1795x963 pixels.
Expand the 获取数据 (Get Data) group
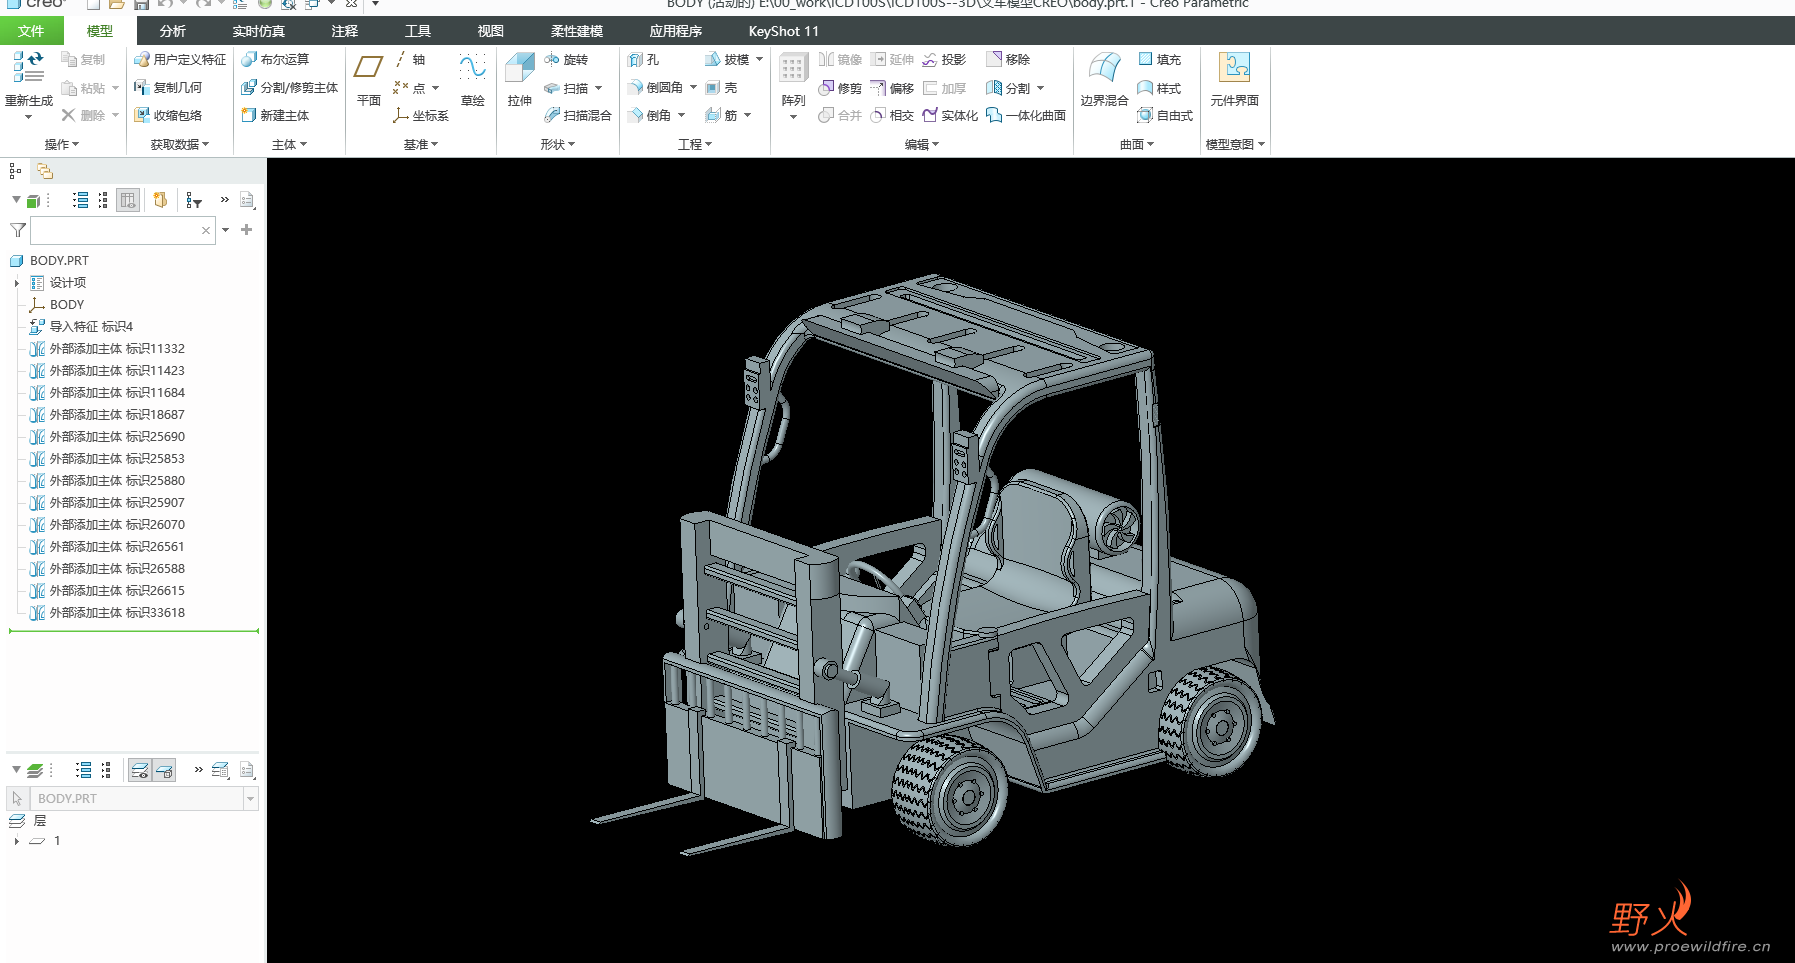coord(180,145)
